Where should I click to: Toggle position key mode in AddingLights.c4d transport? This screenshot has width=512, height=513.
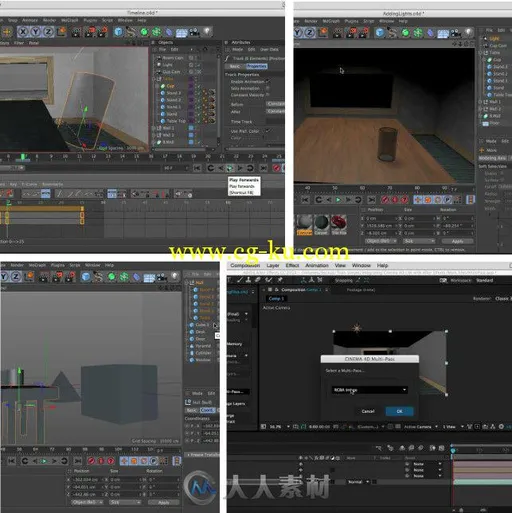(418, 200)
